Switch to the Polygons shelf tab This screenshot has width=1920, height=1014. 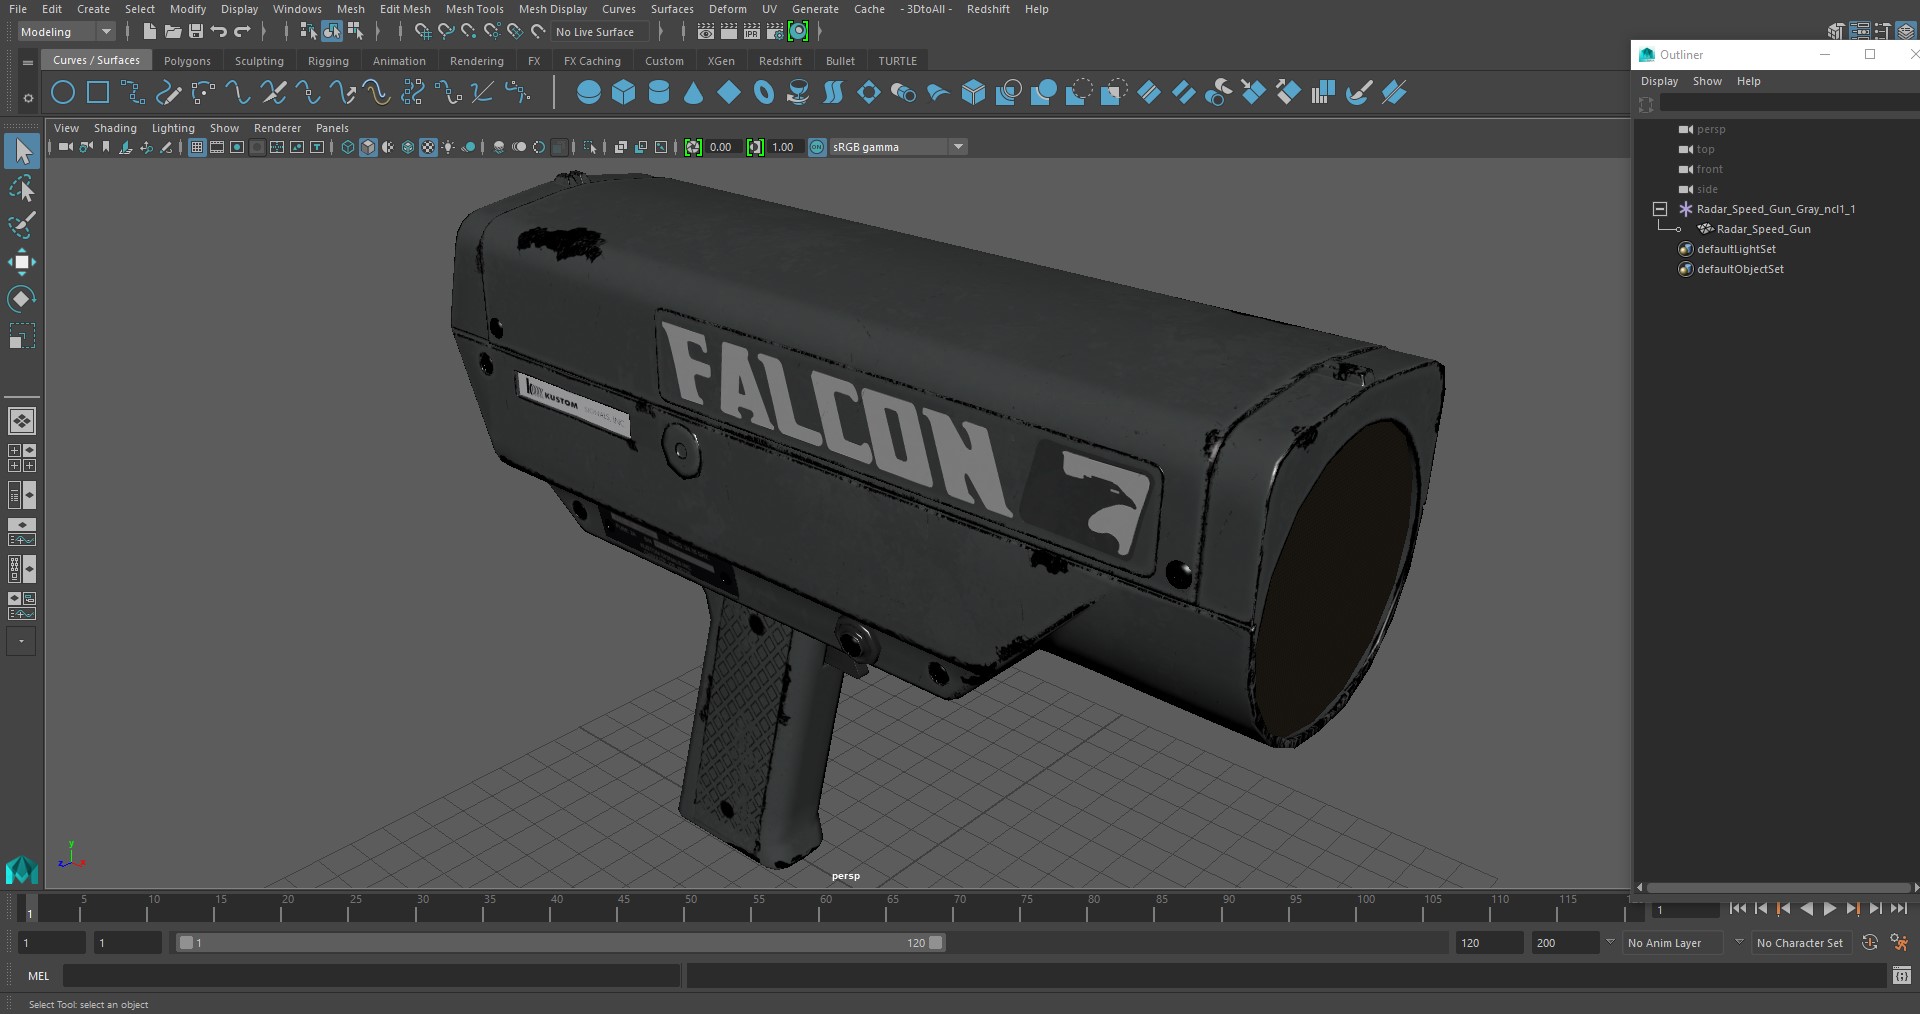pyautogui.click(x=187, y=61)
